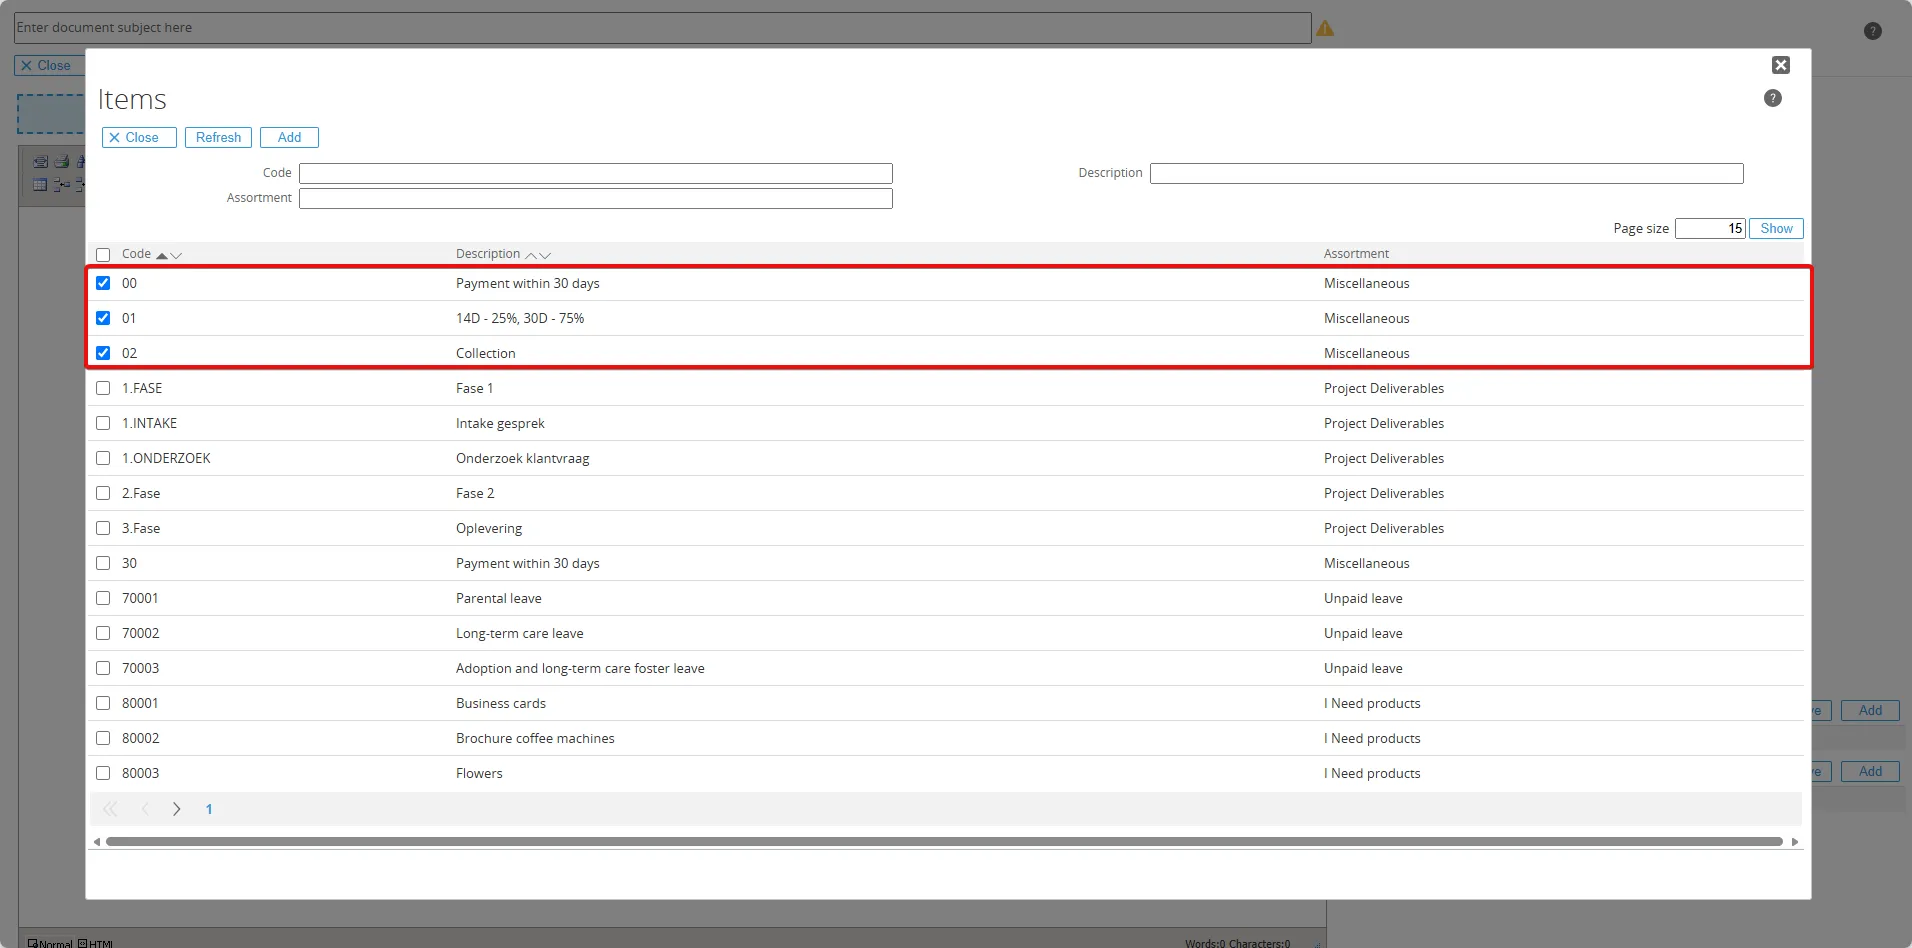The width and height of the screenshot is (1912, 948).
Task: Click the right arrow of the horizontal scrollbar
Action: pos(1795,842)
